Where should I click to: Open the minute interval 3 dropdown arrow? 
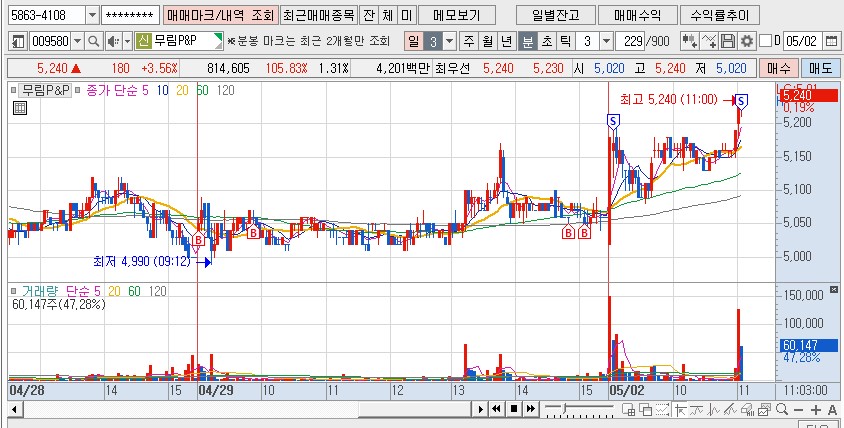(606, 41)
